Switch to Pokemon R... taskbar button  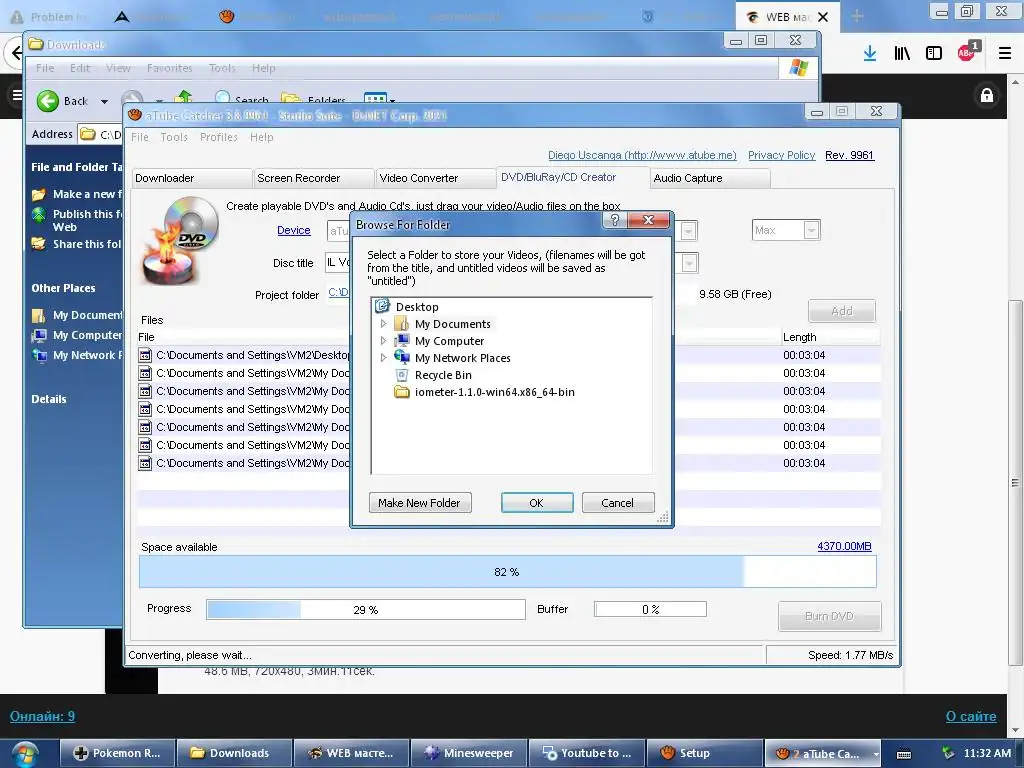(x=119, y=754)
